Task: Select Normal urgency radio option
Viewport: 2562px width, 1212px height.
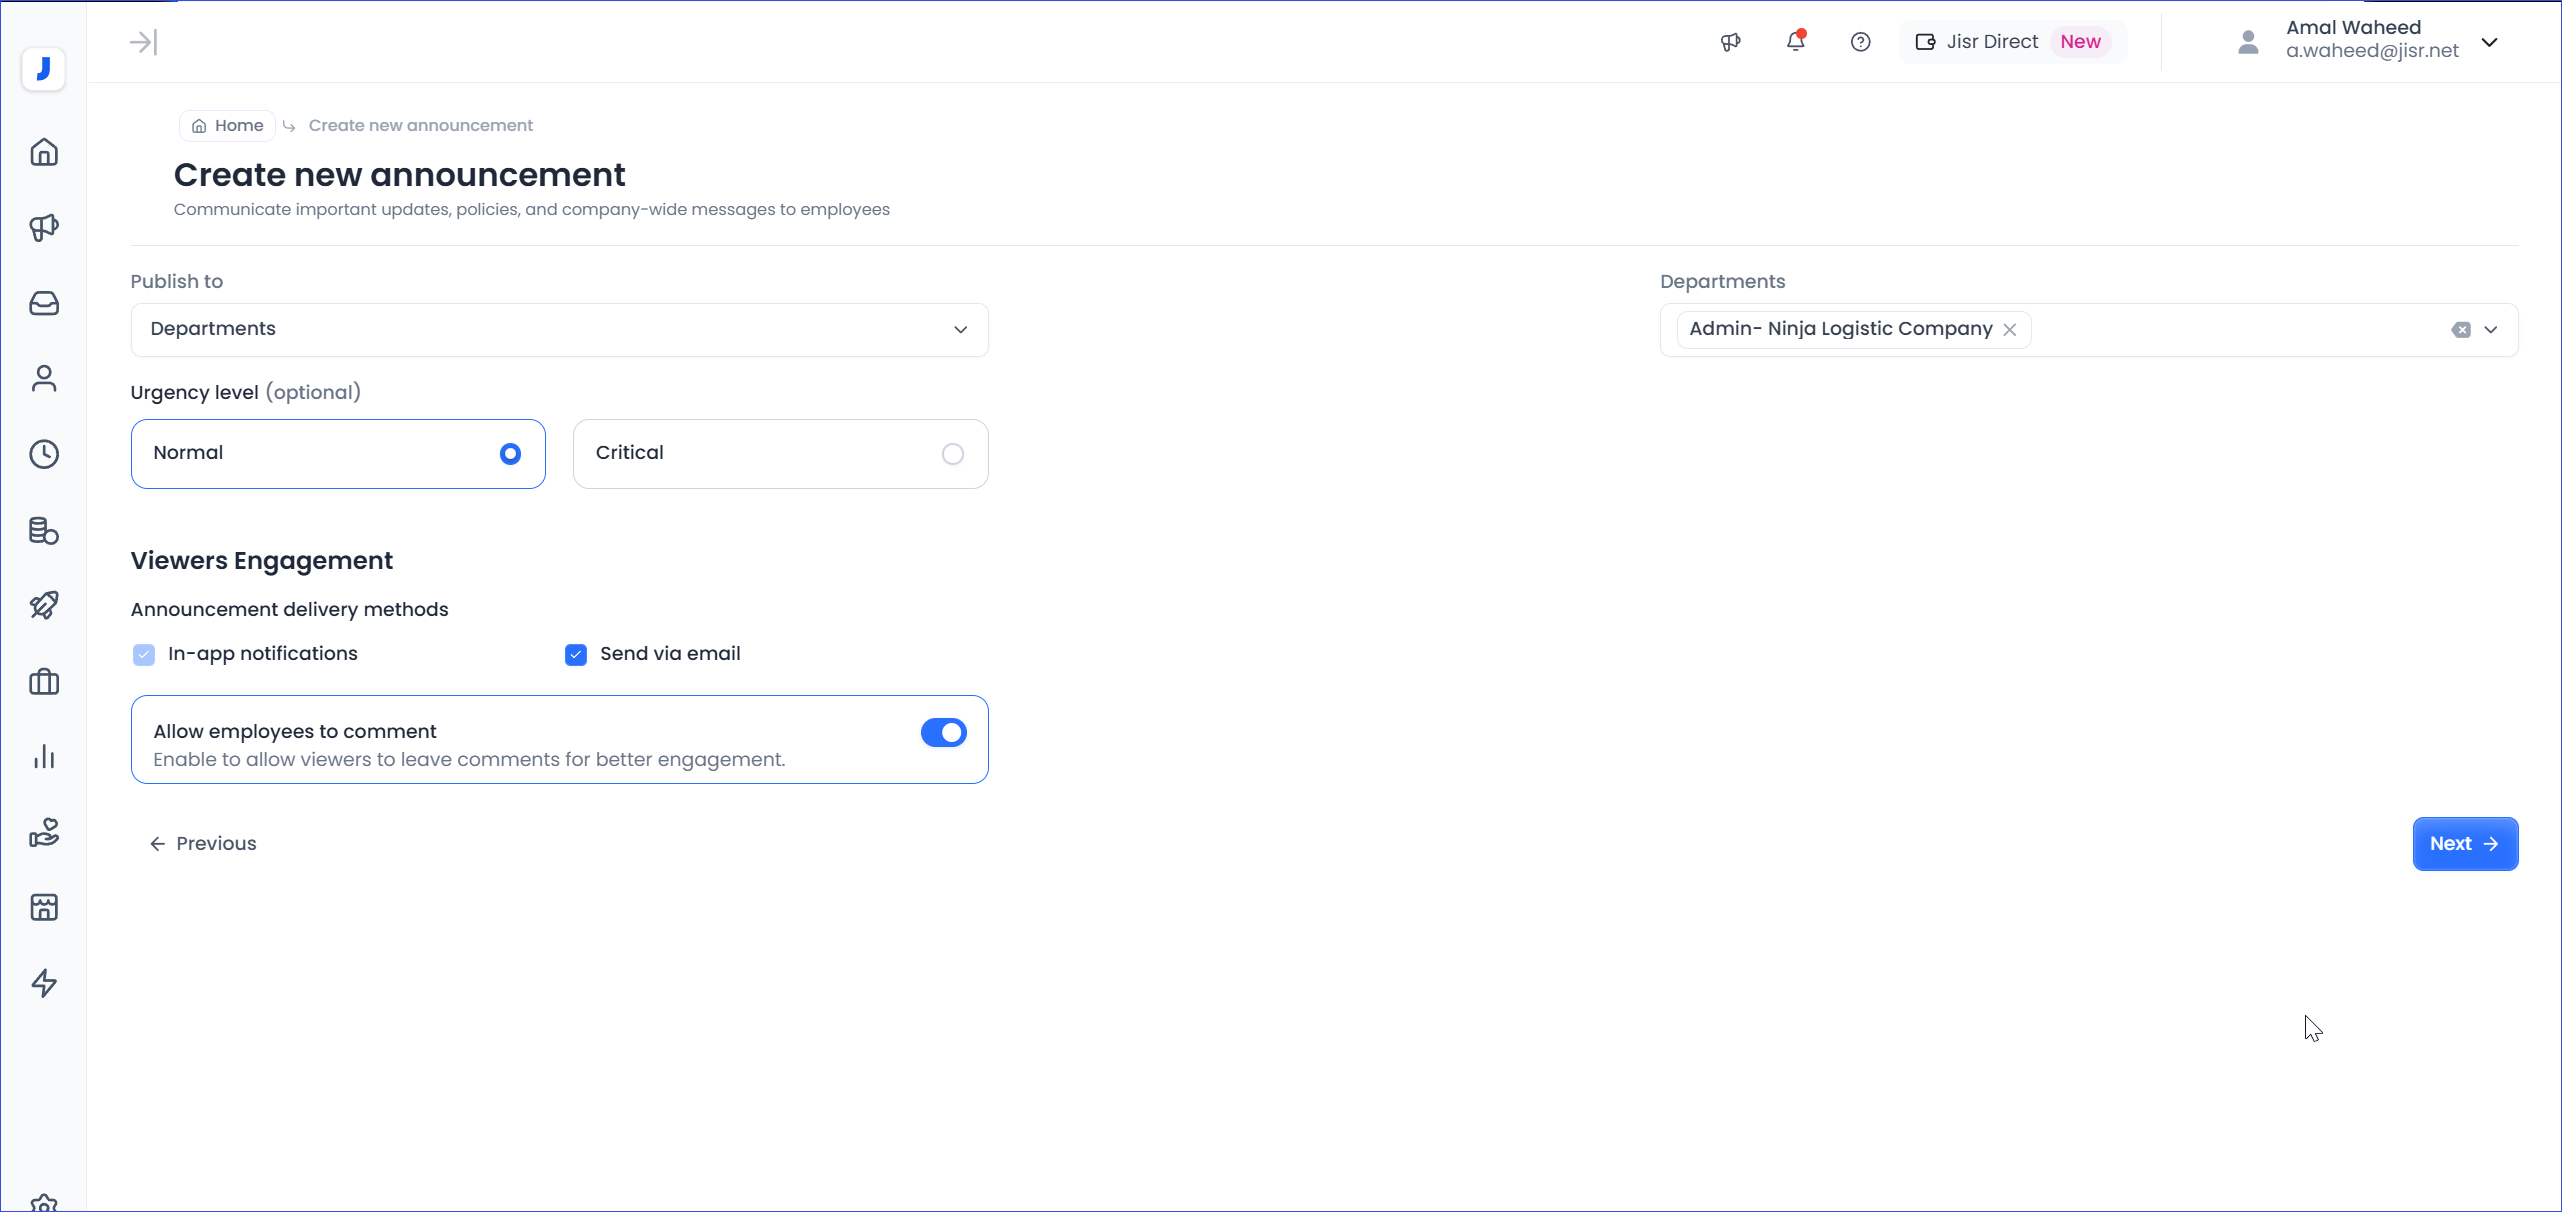Action: point(510,454)
